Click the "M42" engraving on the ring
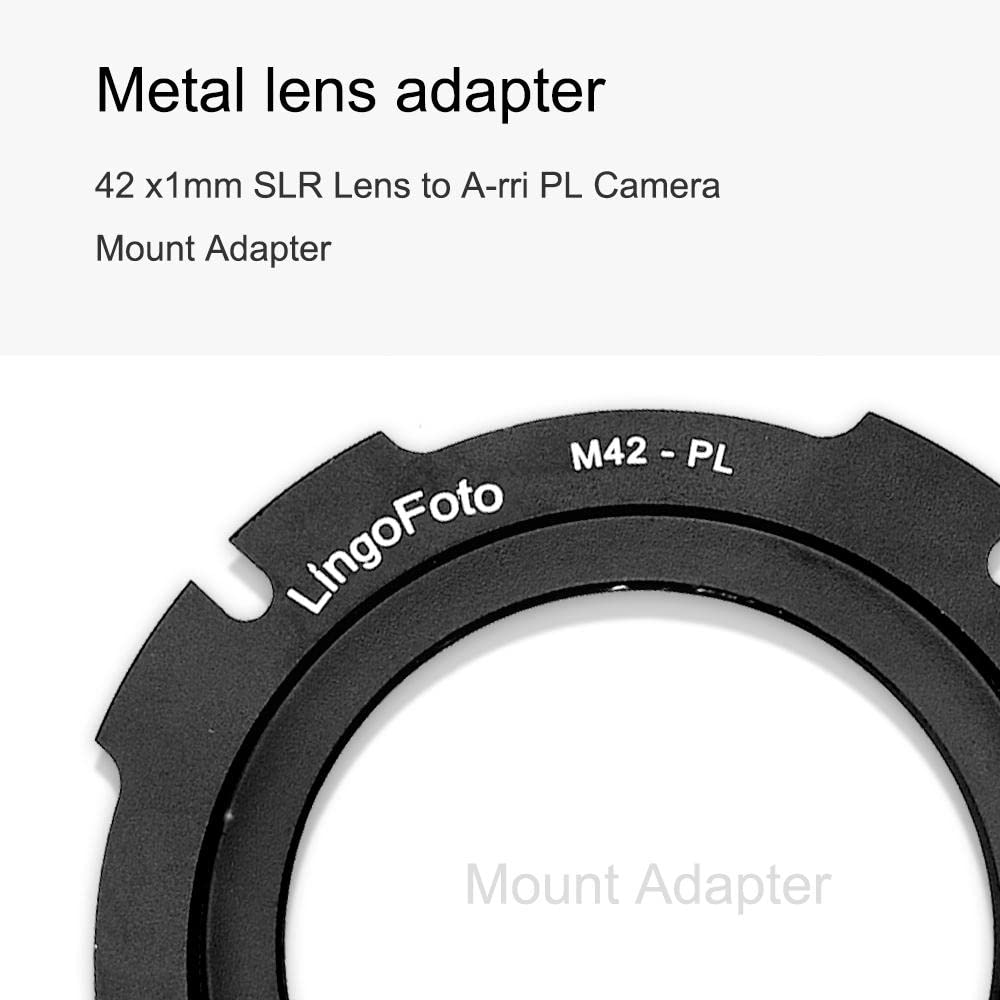 point(609,453)
